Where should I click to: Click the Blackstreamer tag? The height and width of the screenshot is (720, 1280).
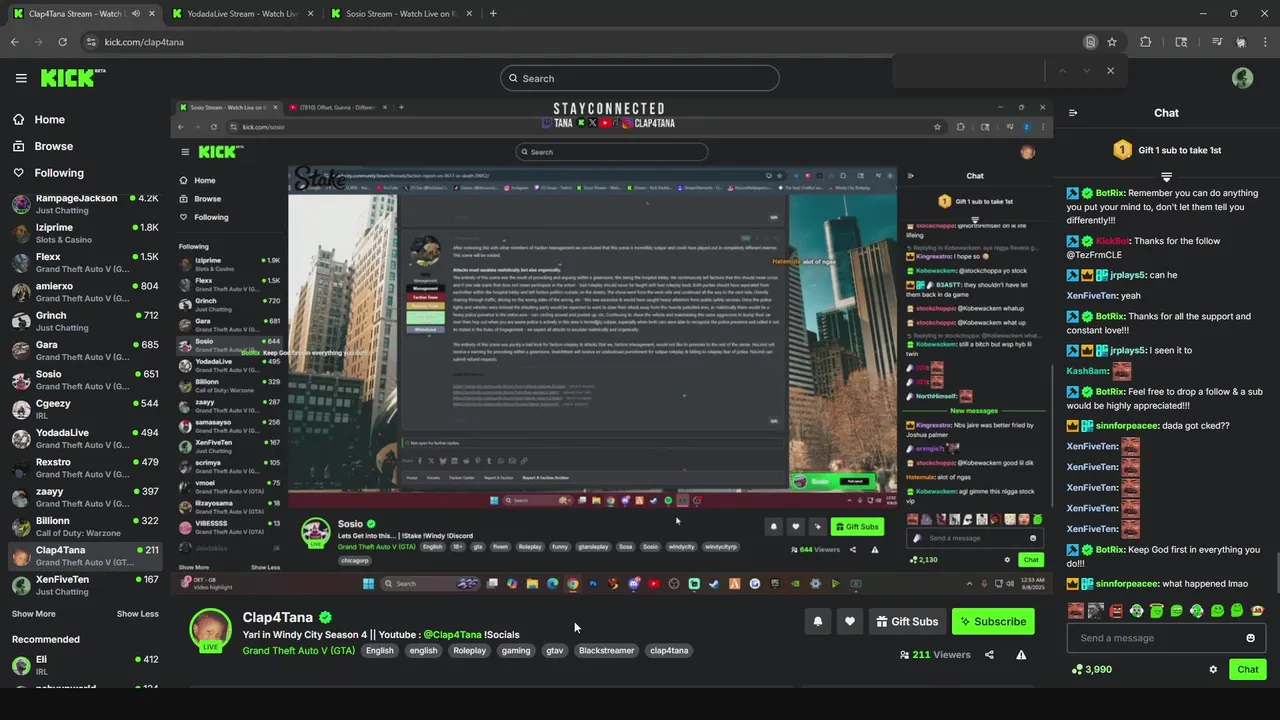(606, 650)
